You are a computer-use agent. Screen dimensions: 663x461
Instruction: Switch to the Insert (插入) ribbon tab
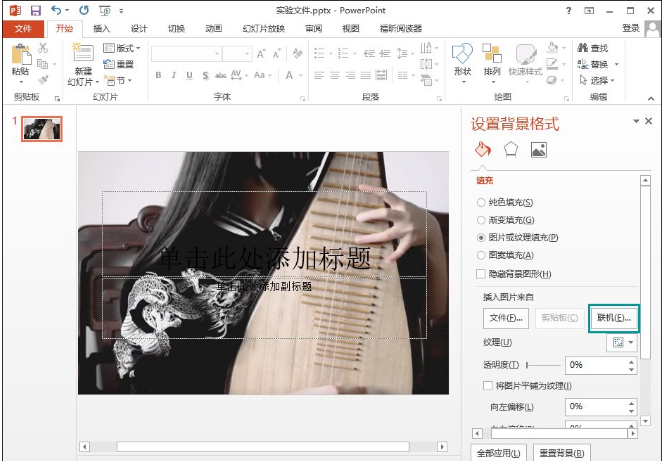pos(102,29)
